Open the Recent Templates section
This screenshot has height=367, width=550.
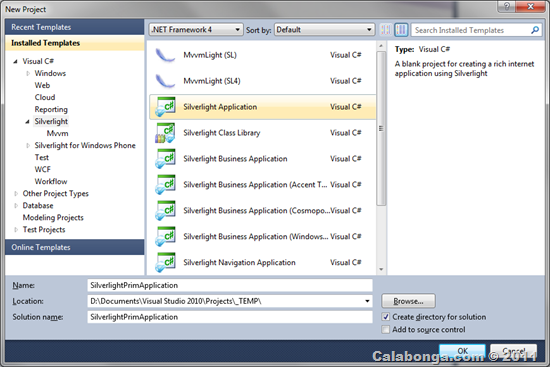coord(74,27)
